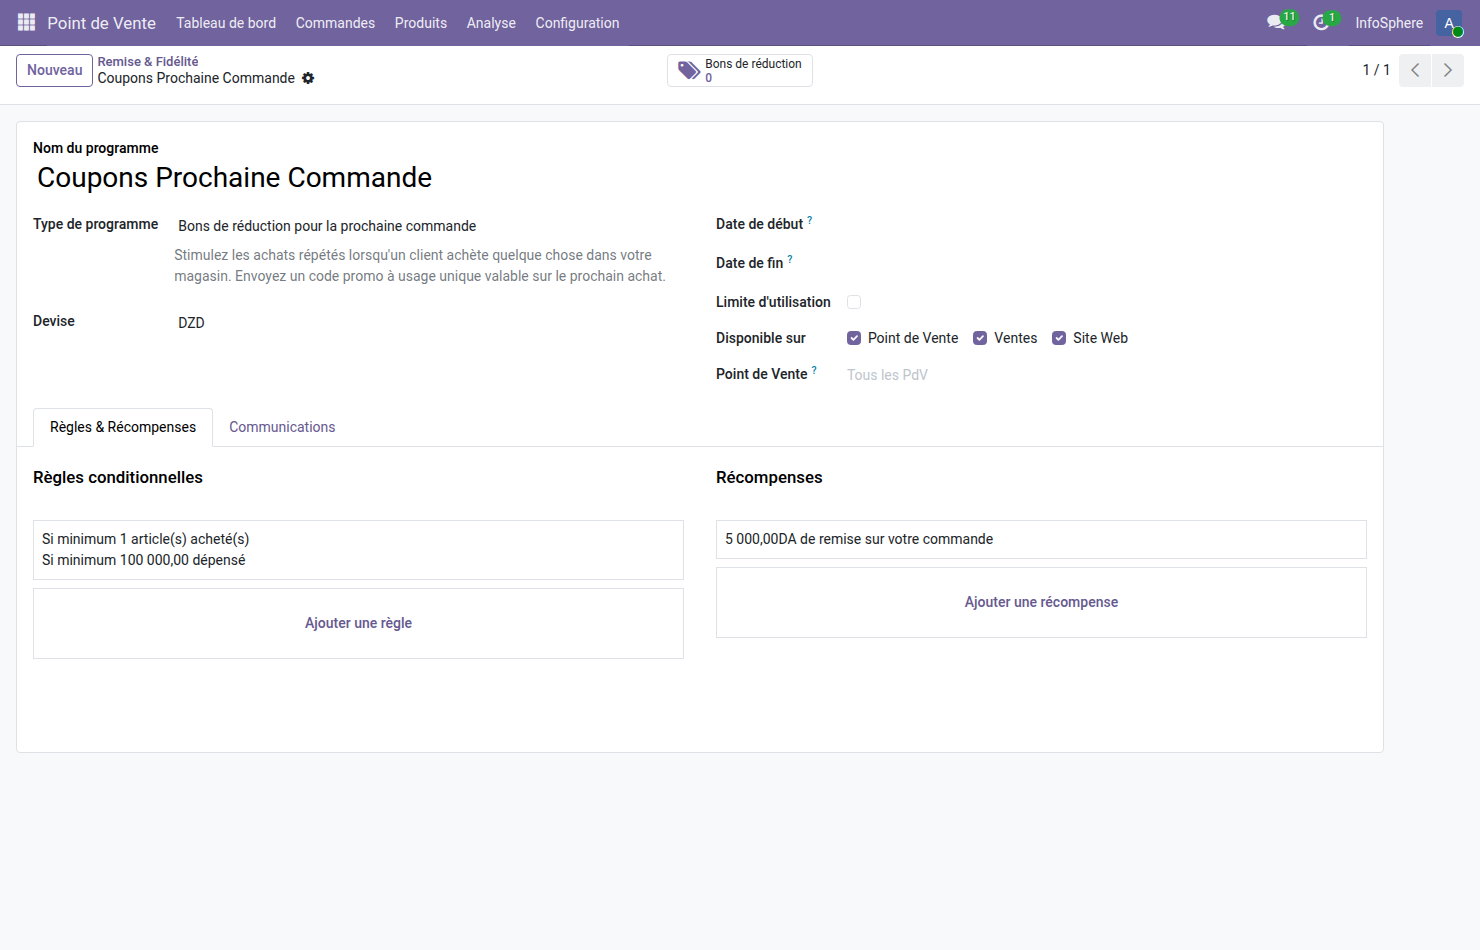The image size is (1480, 950).
Task: Navigate to the next record with the right arrow
Action: [x=1447, y=70]
